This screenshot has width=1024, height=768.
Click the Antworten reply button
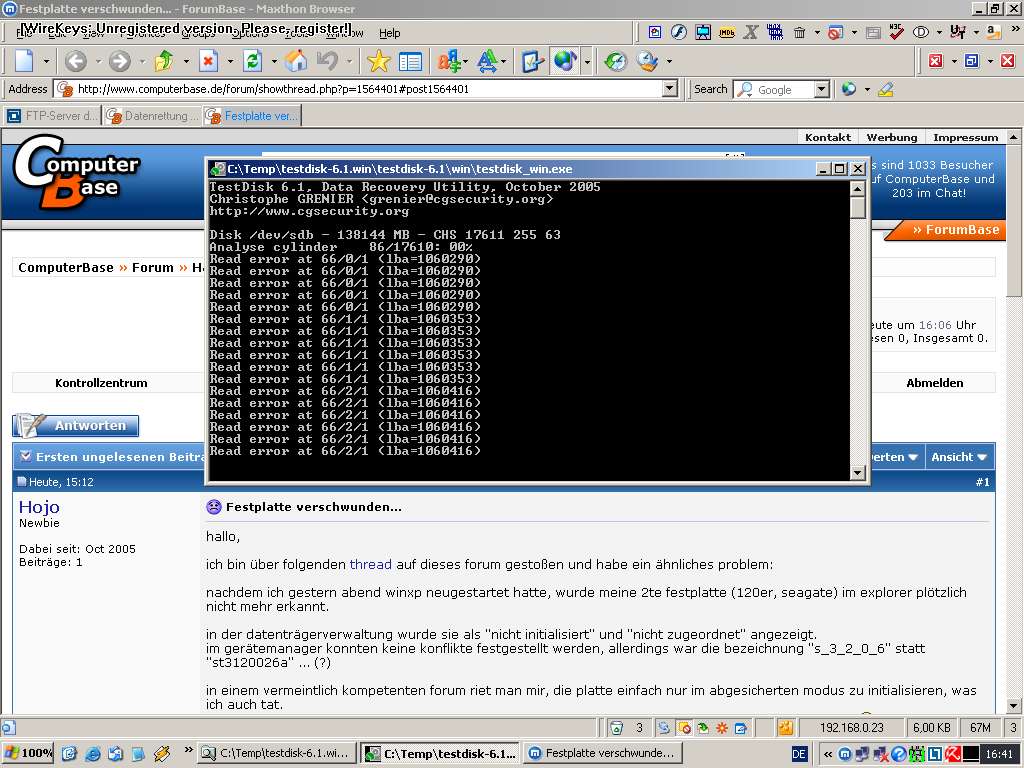[x=76, y=426]
